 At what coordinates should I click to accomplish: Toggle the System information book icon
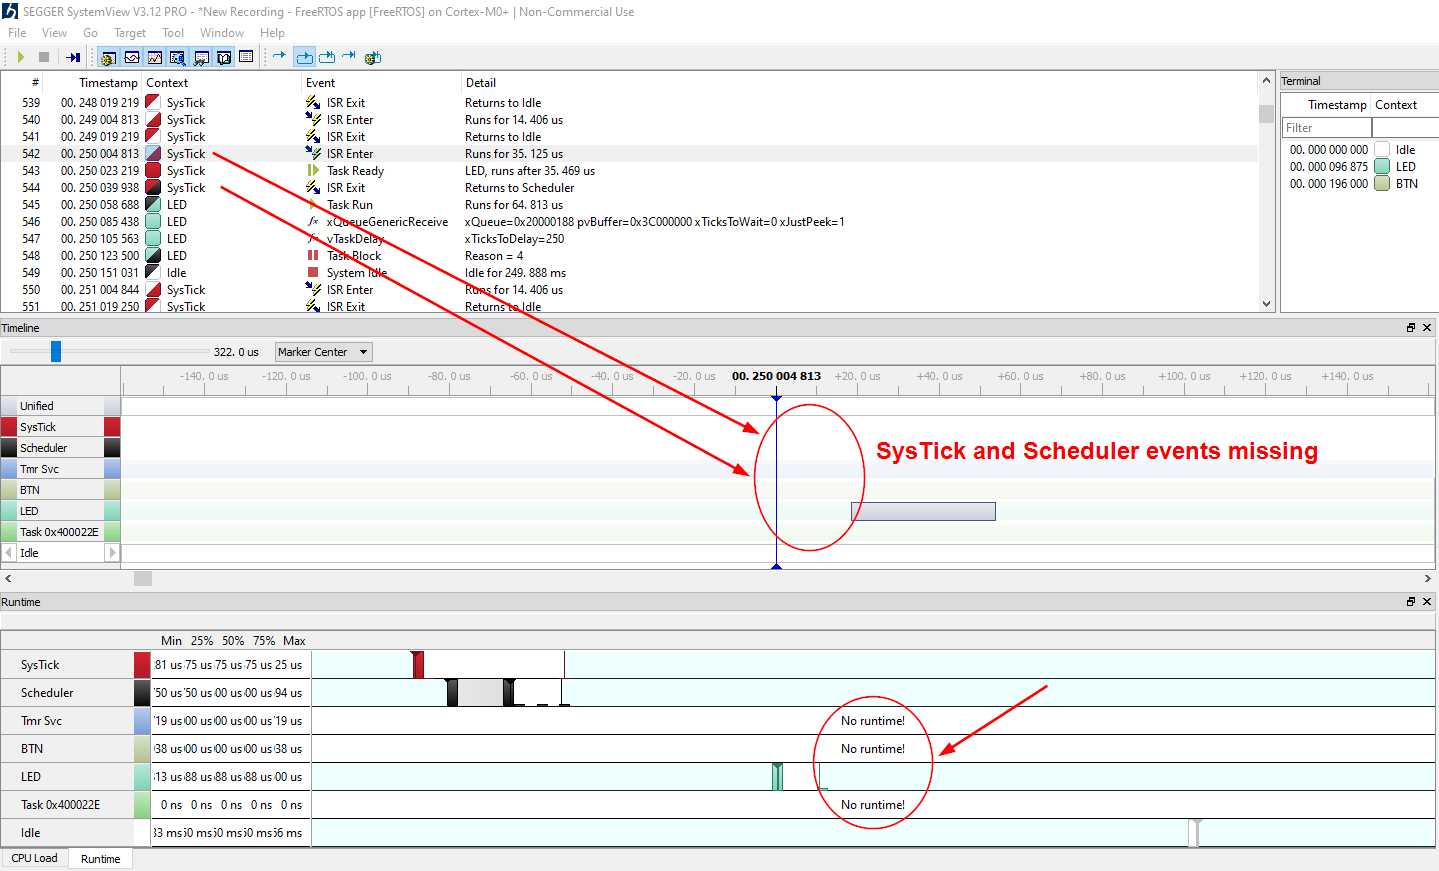[224, 57]
